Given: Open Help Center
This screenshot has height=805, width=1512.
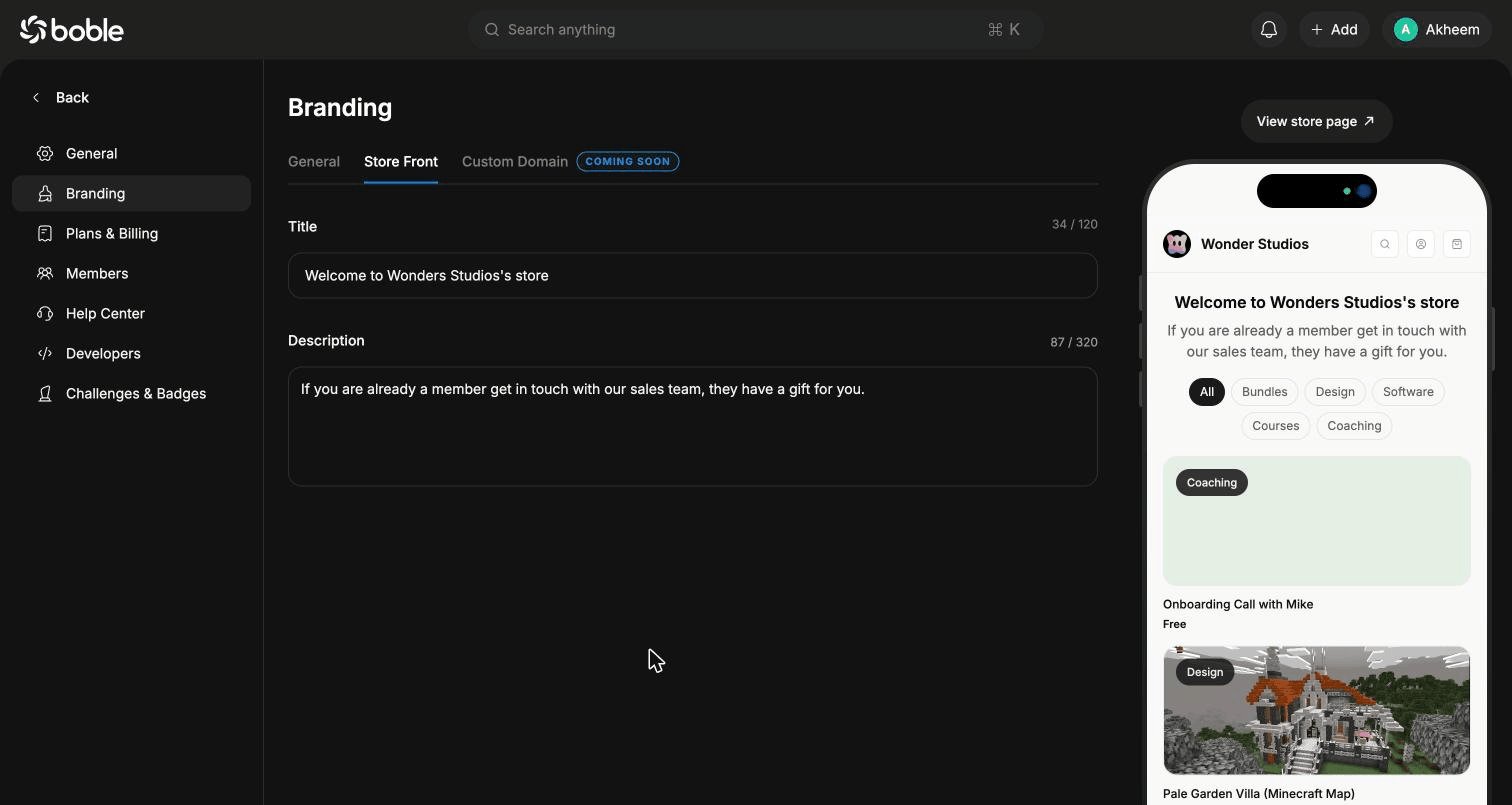Looking at the screenshot, I should (131, 313).
